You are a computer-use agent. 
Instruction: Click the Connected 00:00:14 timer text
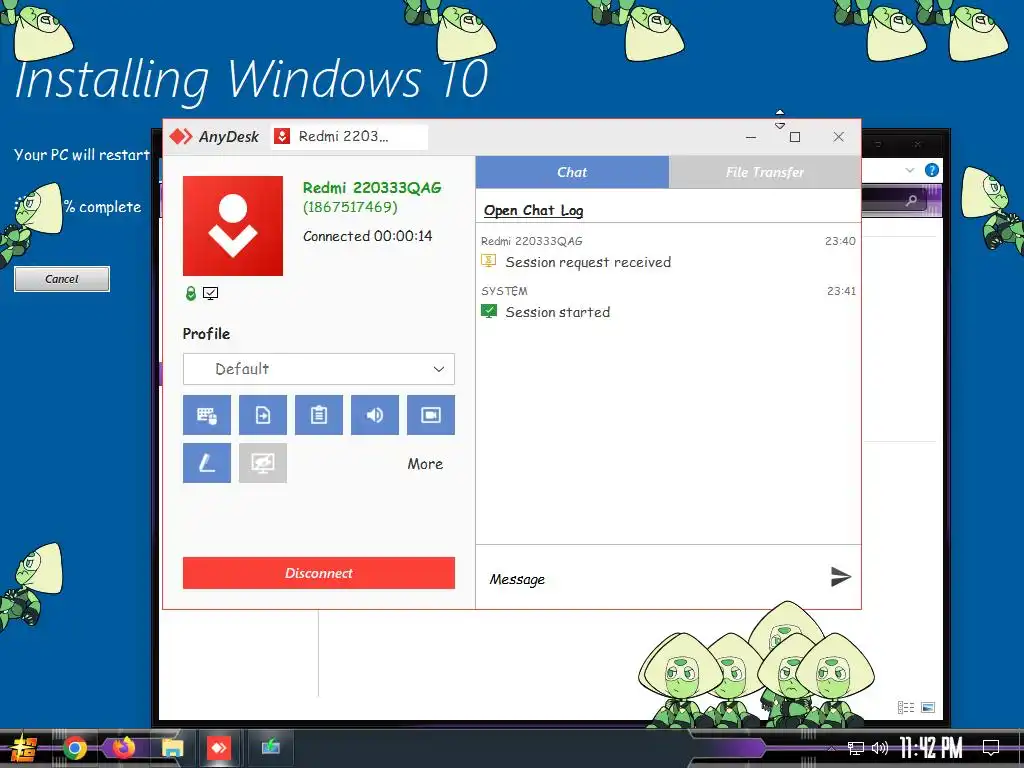368,236
